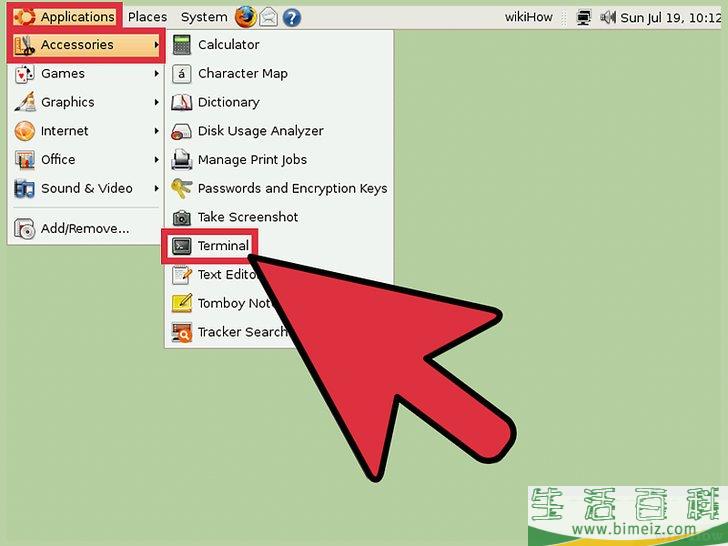Viewport: 728px width, 546px height.
Task: Select Character Map from Accessories
Action: (242, 74)
